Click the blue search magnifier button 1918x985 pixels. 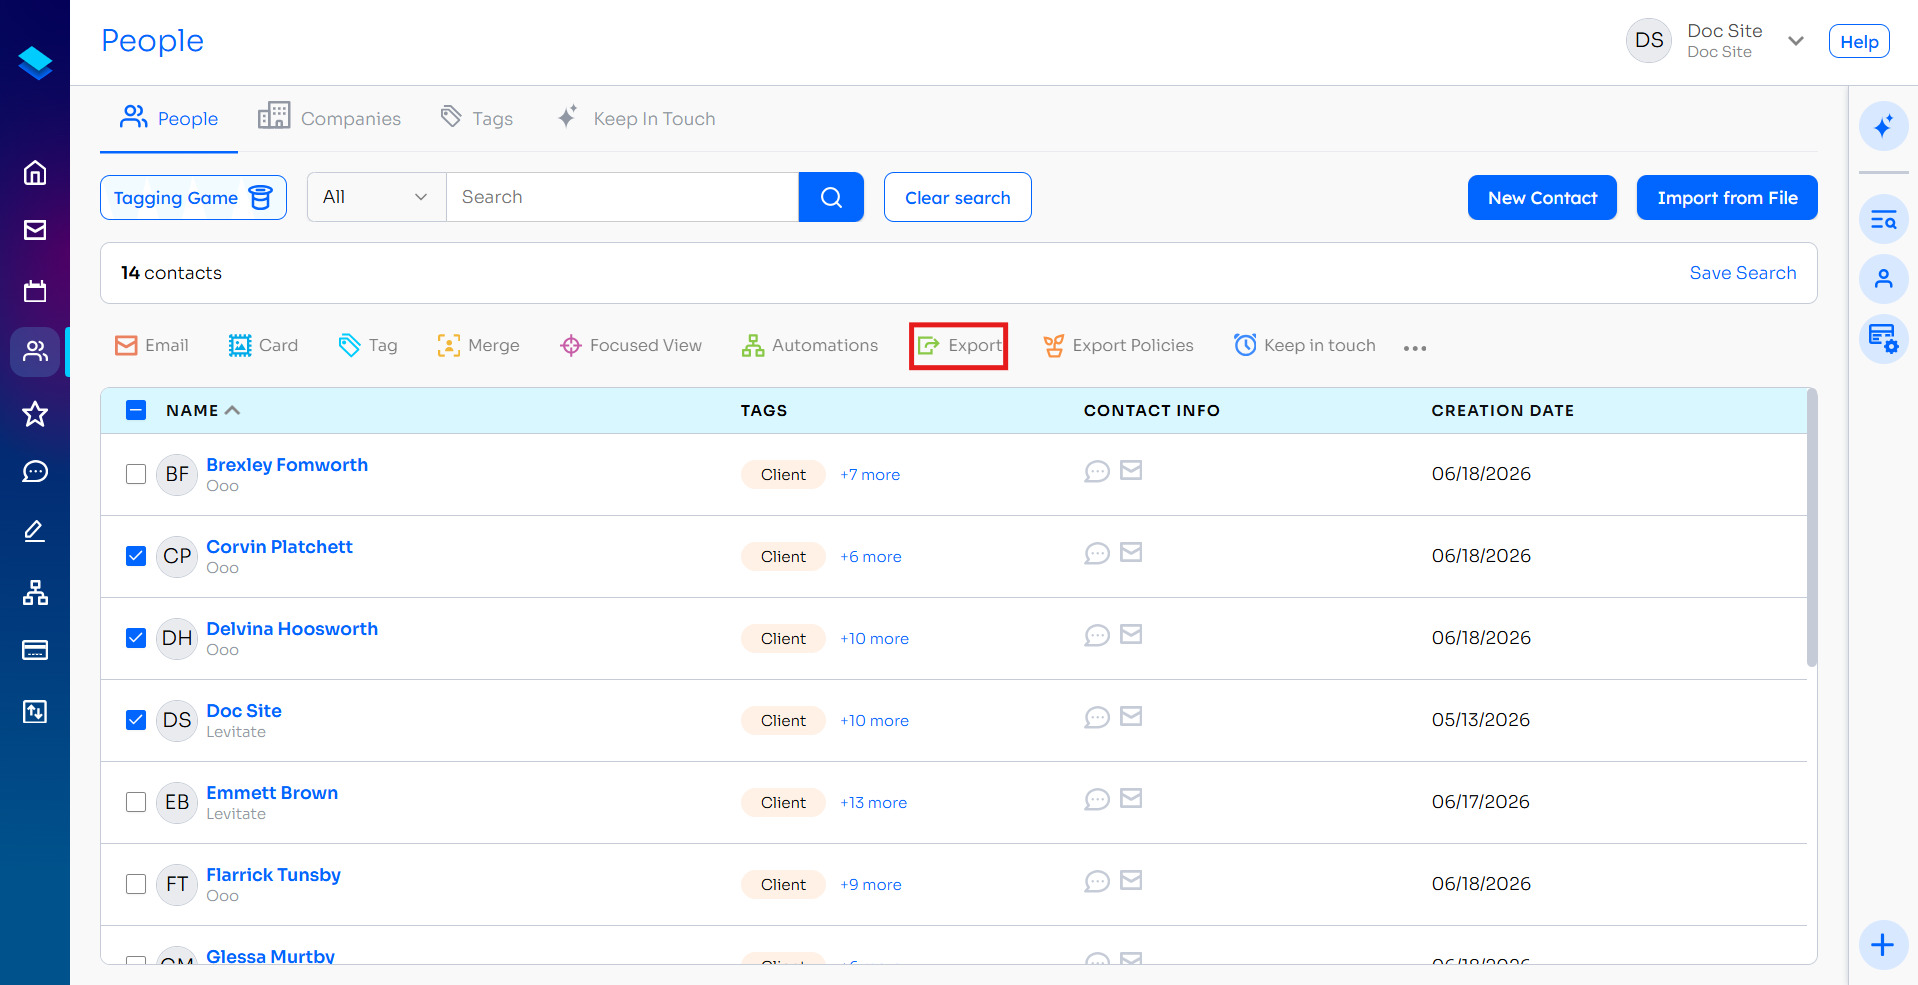831,197
